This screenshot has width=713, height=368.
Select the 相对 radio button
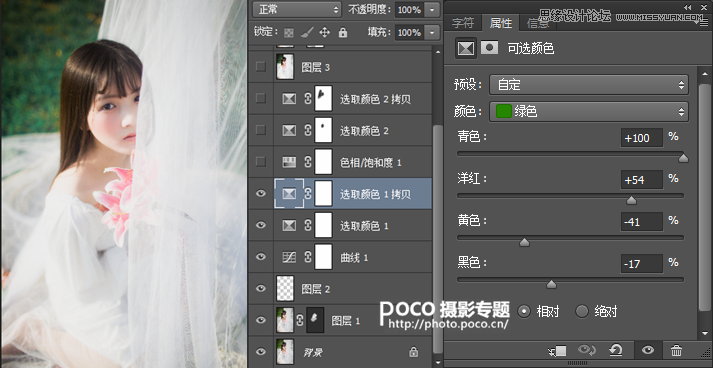tap(524, 312)
